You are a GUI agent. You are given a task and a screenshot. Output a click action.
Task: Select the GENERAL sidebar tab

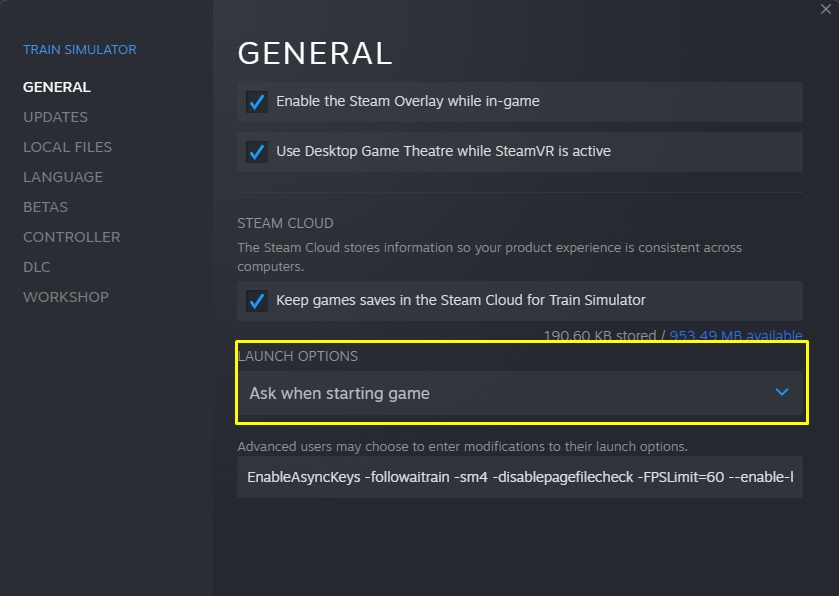pos(57,87)
